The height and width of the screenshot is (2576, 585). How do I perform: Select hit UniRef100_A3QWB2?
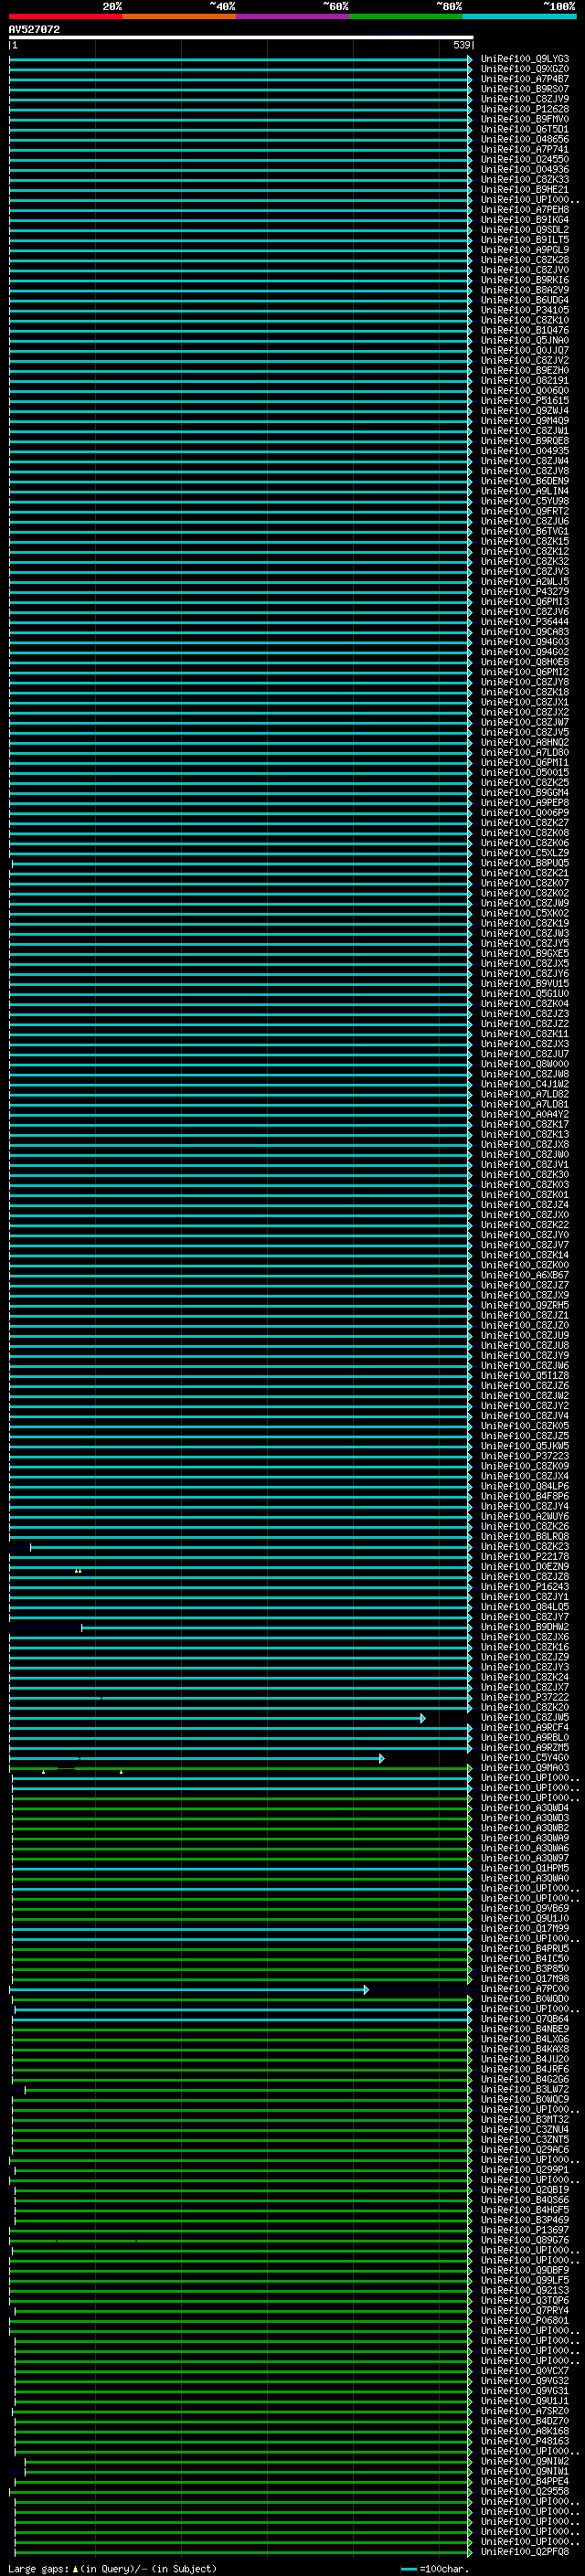click(524, 1828)
